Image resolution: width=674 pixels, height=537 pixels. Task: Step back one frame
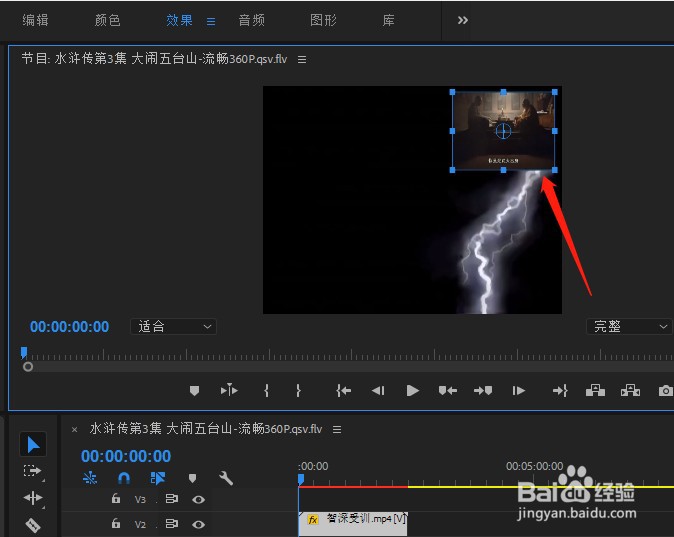(x=378, y=390)
